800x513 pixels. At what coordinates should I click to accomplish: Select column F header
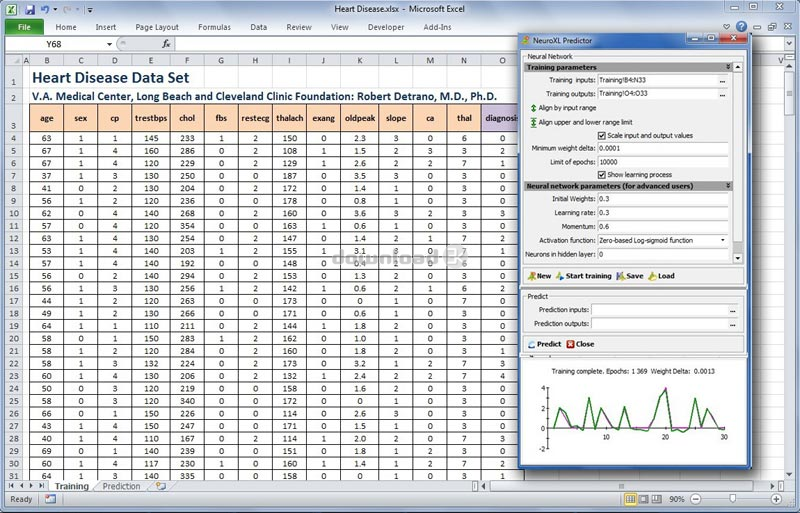coord(187,61)
